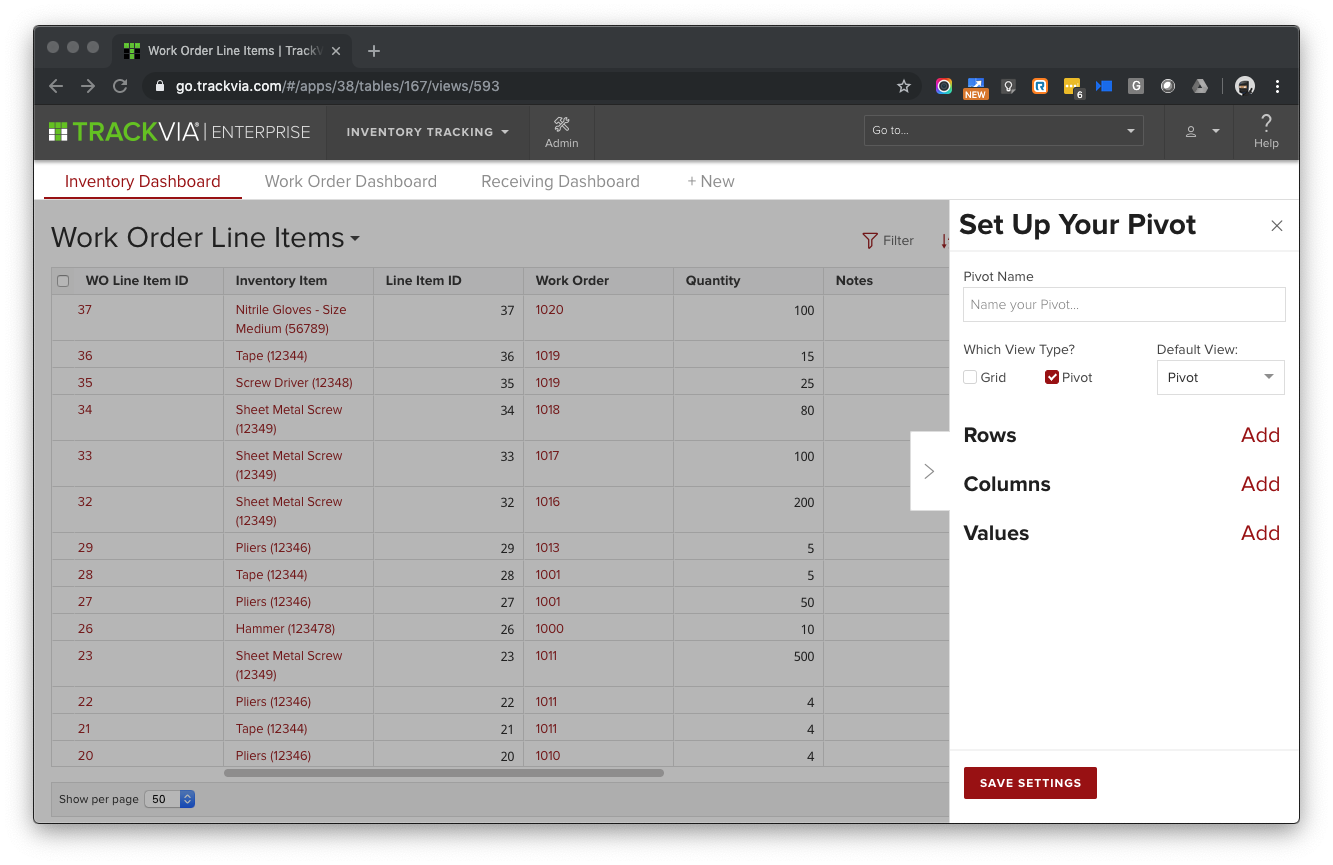Click the extension icon with the NEW badge
Screen dimensions: 1333x865
pos(976,88)
